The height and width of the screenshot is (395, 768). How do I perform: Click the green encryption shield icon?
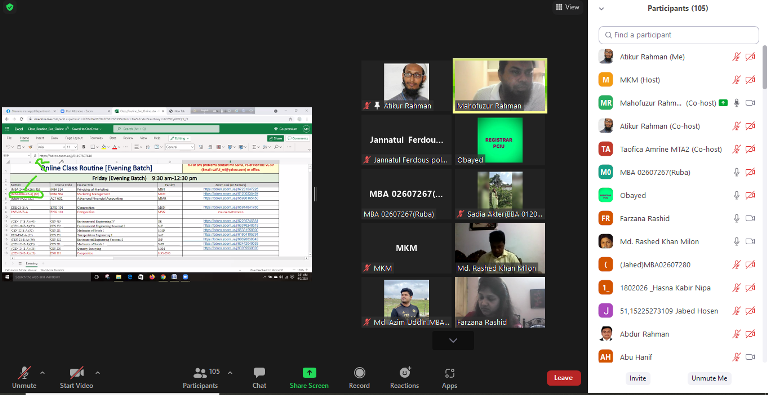[9, 7]
